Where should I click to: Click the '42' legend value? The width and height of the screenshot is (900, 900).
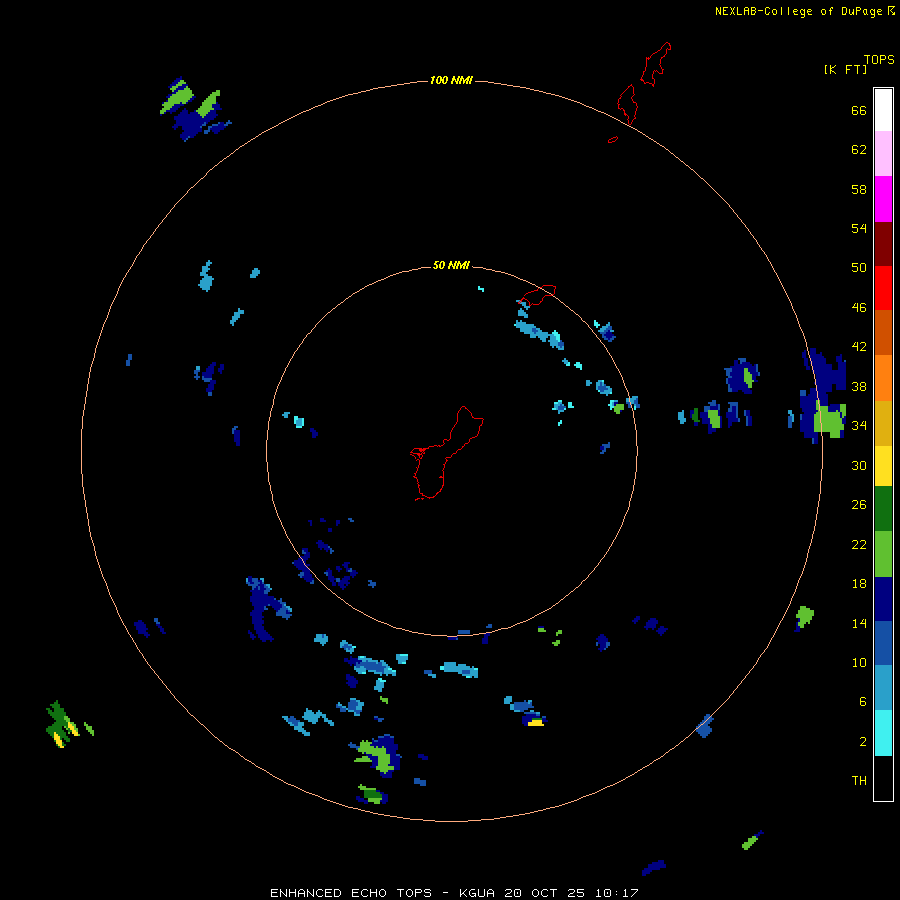point(859,347)
